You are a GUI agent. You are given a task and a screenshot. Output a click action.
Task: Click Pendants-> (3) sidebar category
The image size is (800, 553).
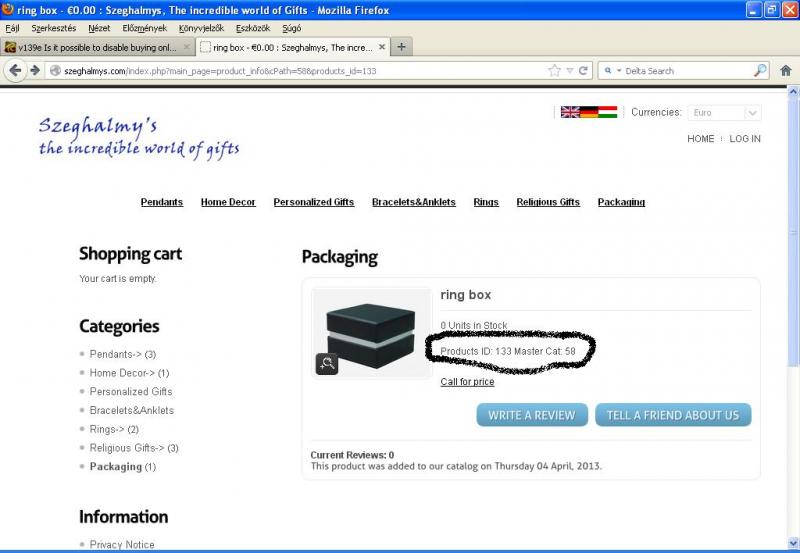coord(123,354)
